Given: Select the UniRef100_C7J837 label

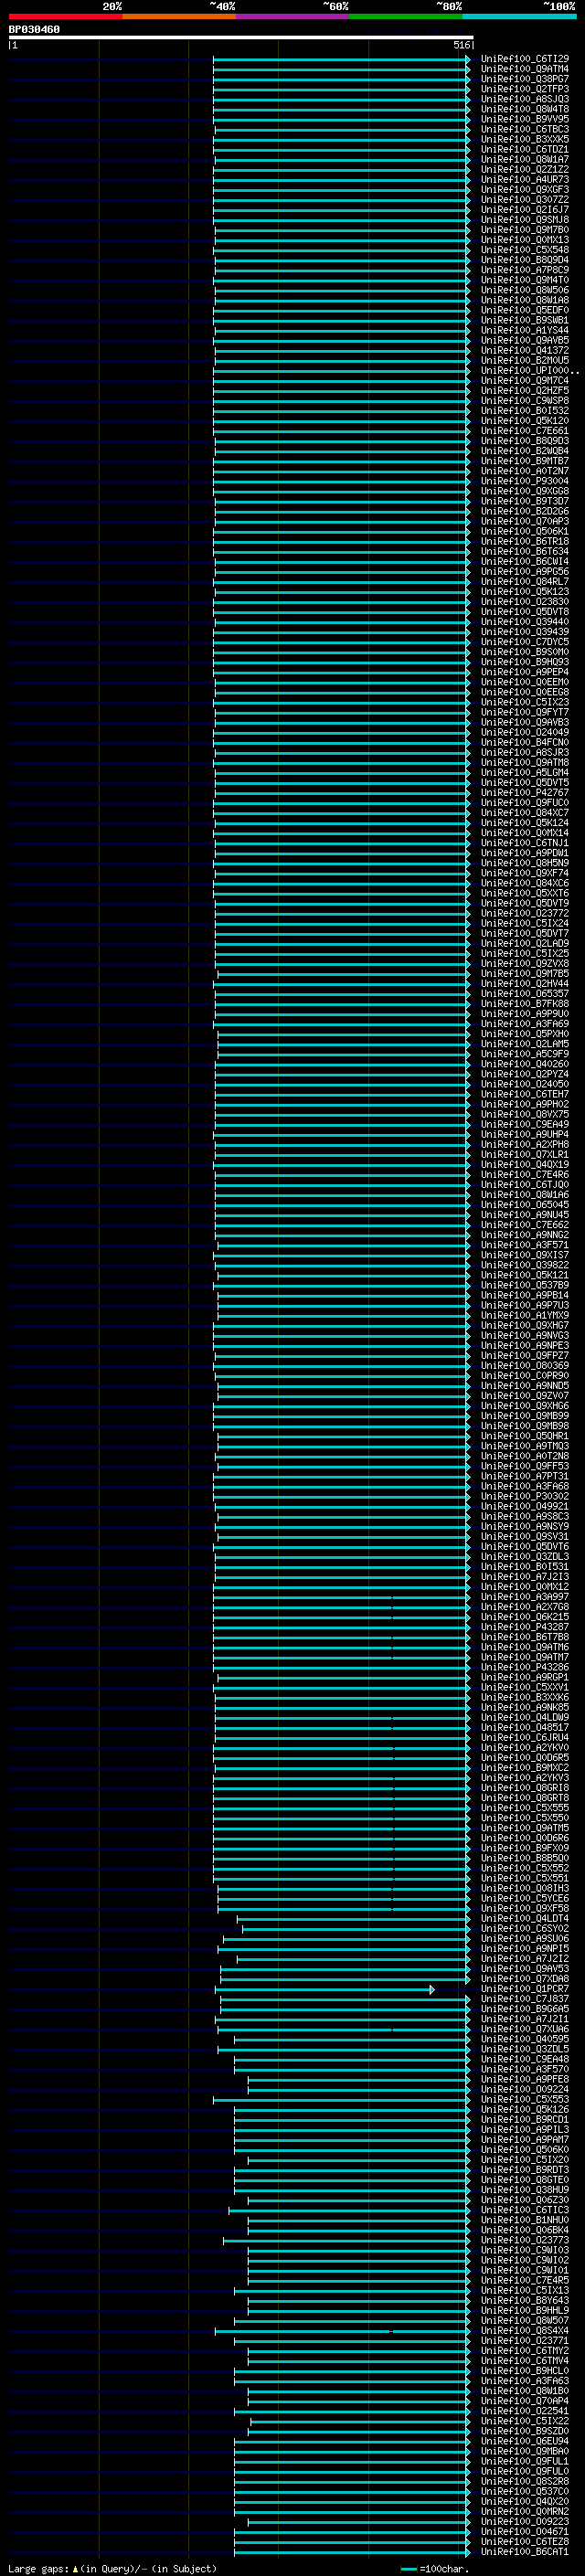Looking at the screenshot, I should [x=525, y=1998].
